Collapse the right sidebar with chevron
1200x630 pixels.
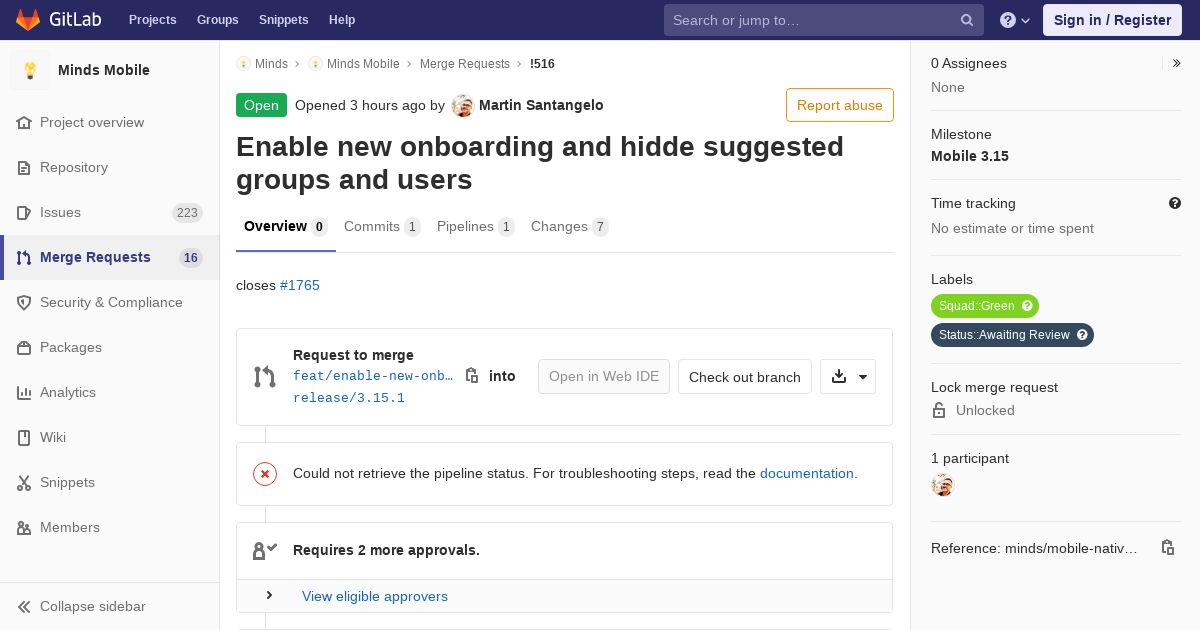[x=1177, y=63]
